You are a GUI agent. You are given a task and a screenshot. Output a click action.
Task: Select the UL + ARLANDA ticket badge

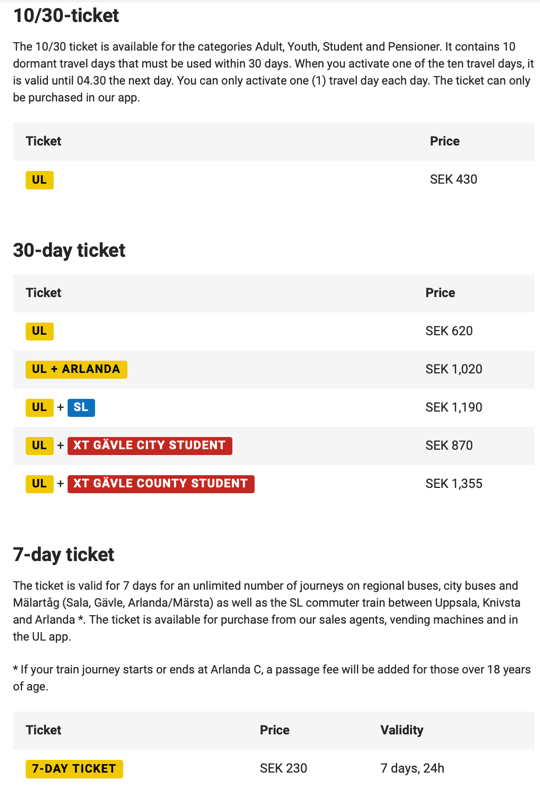pyautogui.click(x=76, y=369)
